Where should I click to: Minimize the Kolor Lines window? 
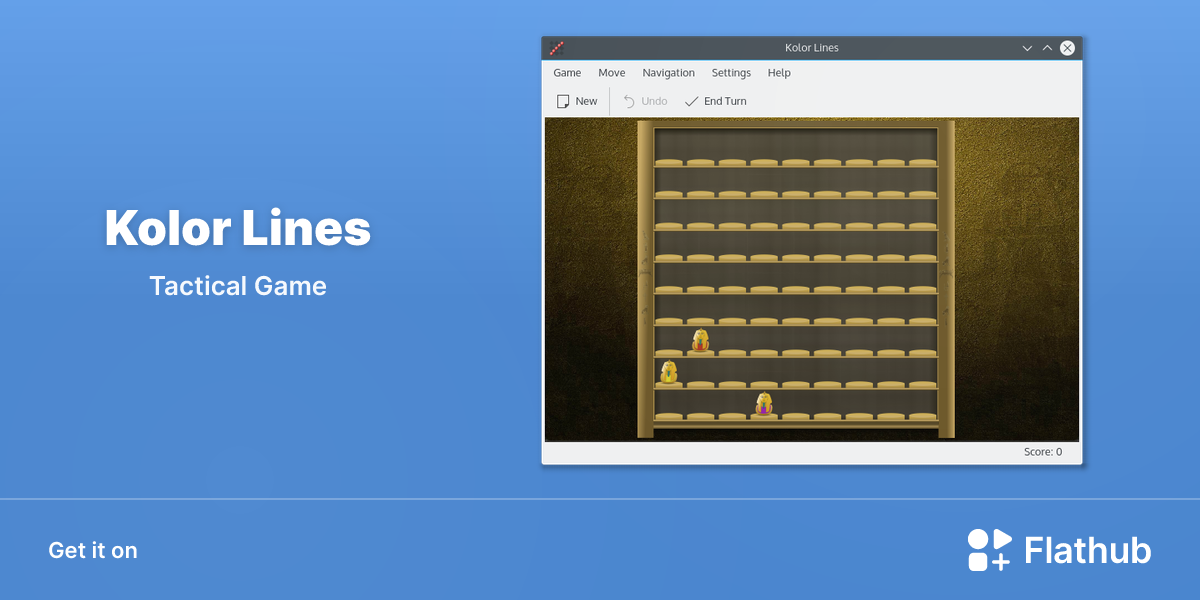click(x=1027, y=47)
